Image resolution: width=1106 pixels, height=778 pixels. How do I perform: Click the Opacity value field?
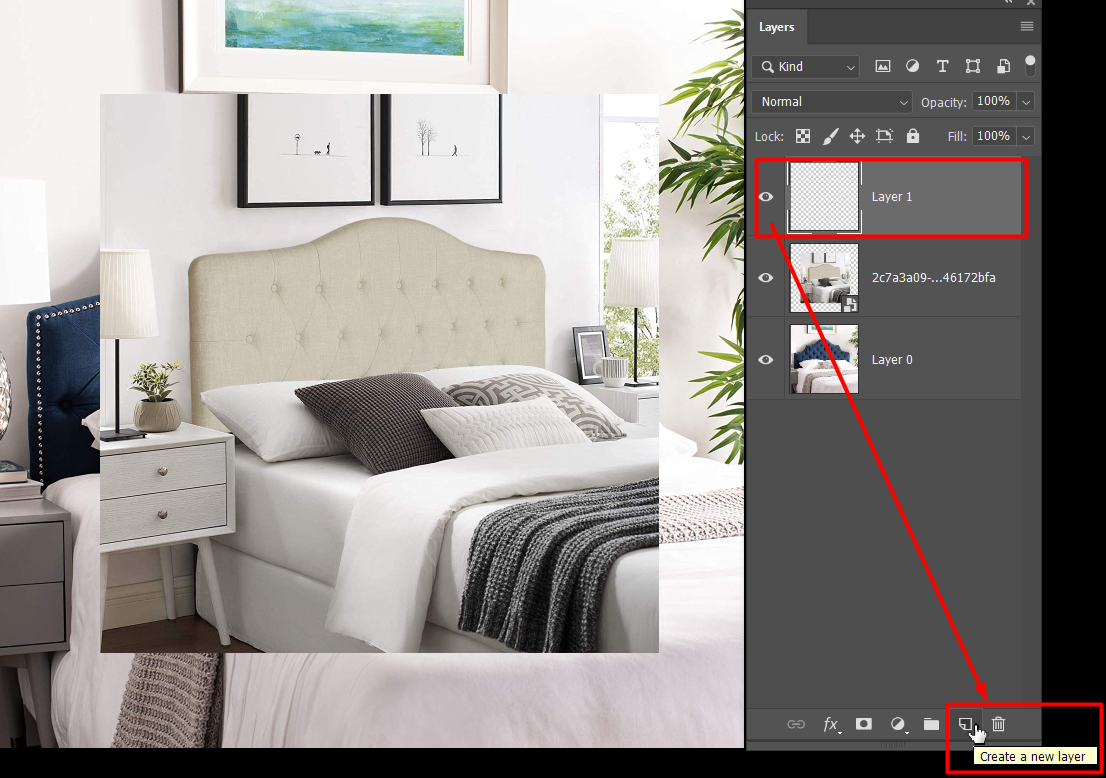pyautogui.click(x=993, y=102)
